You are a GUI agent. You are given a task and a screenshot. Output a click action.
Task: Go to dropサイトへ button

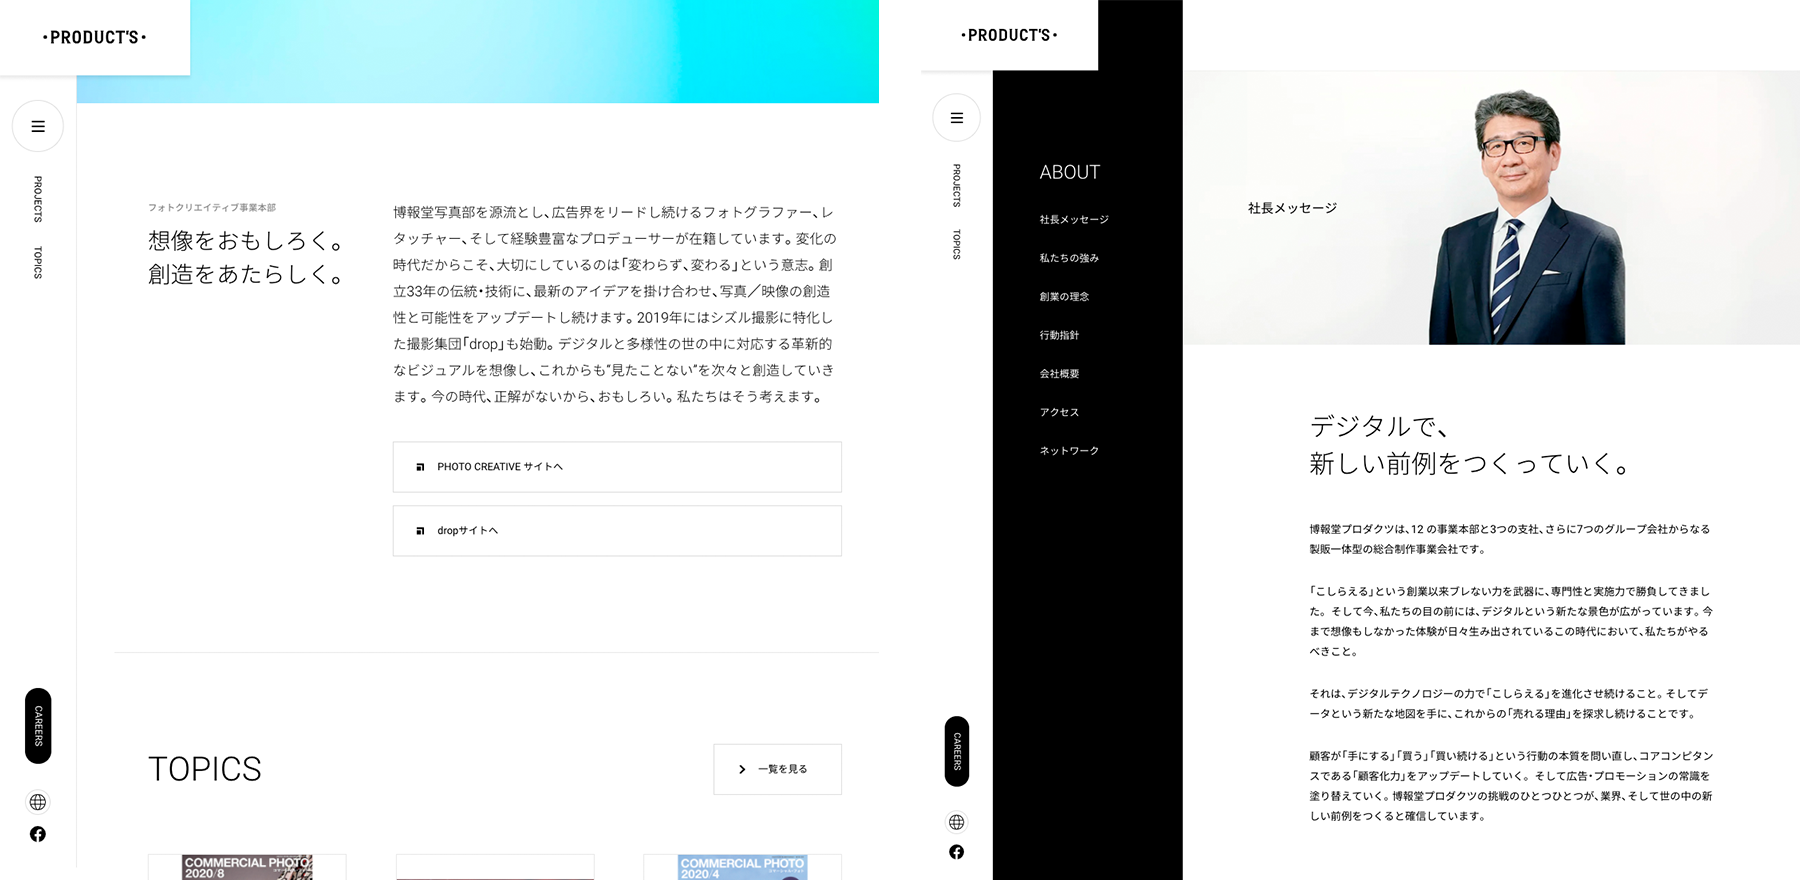point(617,531)
